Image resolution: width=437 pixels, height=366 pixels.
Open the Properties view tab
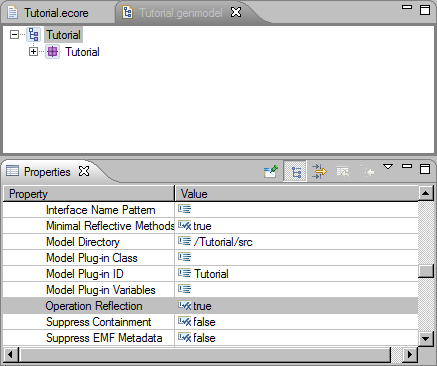pyautogui.click(x=47, y=172)
